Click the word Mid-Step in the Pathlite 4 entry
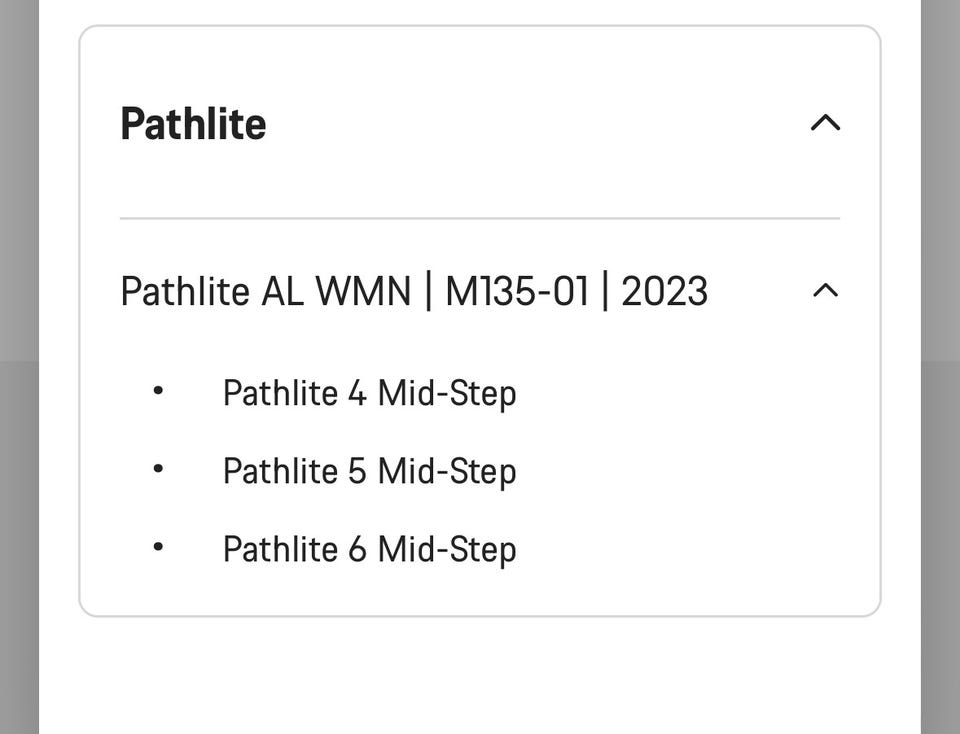Viewport: 960px width, 734px height. 447,393
